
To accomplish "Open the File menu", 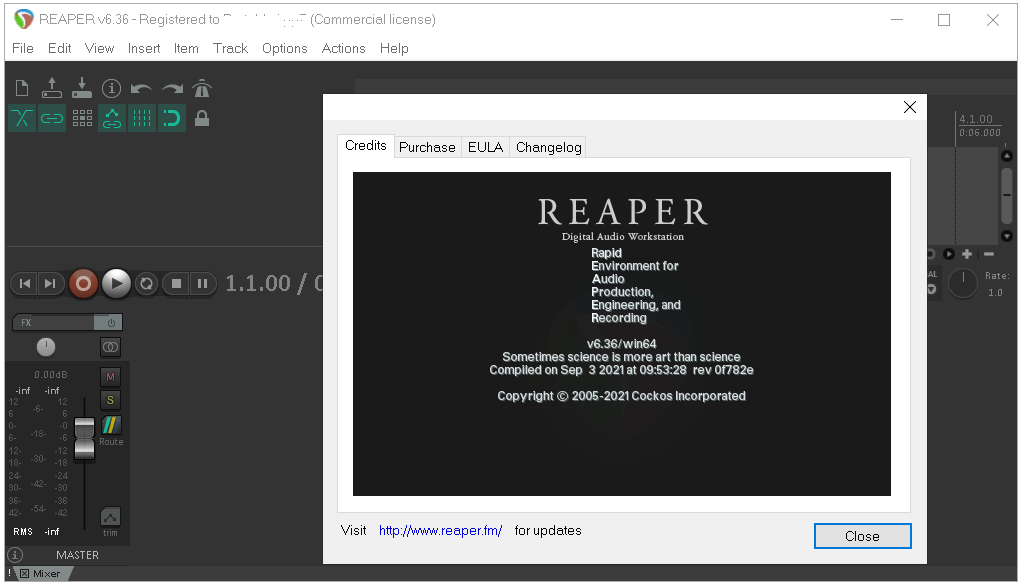I will pyautogui.click(x=23, y=48).
